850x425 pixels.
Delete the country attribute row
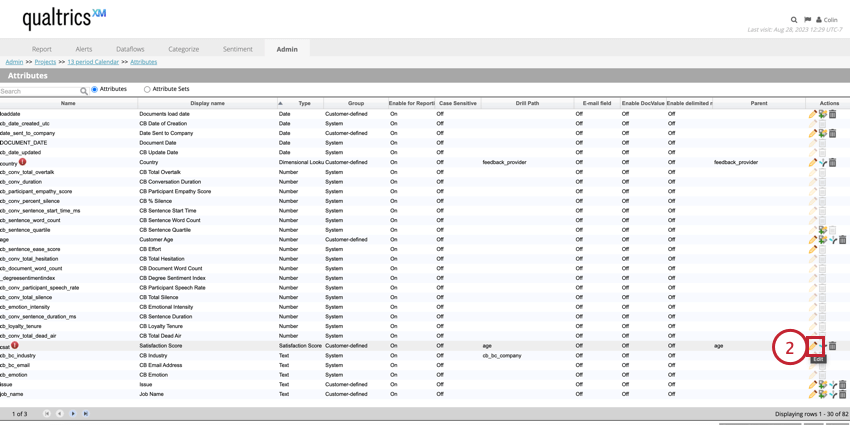tap(832, 162)
